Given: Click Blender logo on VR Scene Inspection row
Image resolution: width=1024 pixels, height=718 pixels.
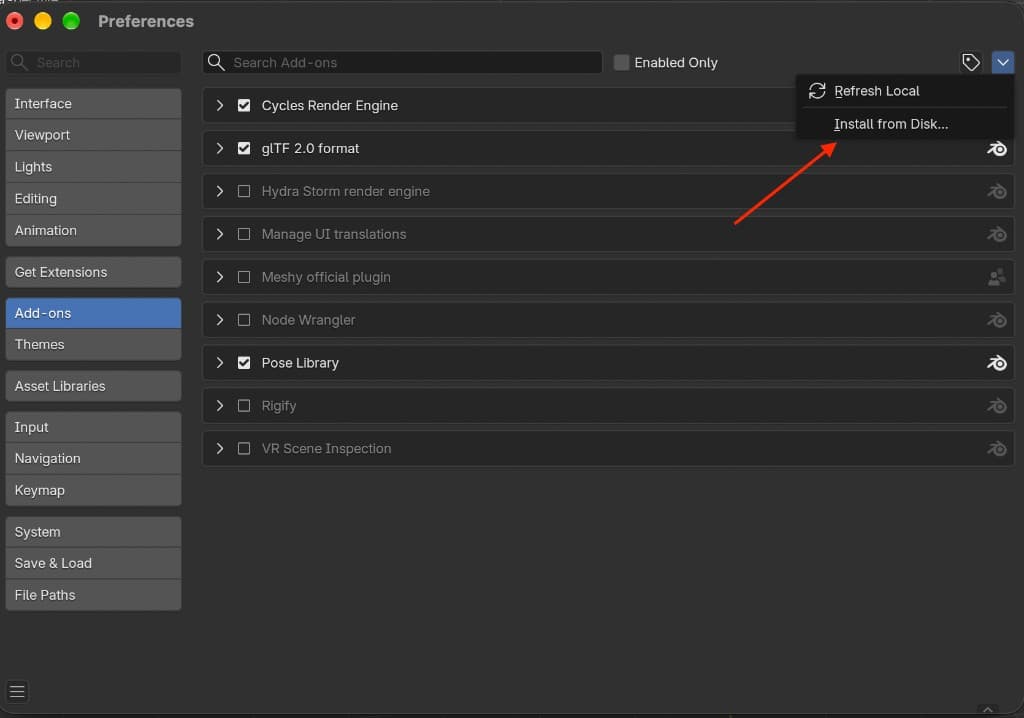Looking at the screenshot, I should click(x=997, y=449).
